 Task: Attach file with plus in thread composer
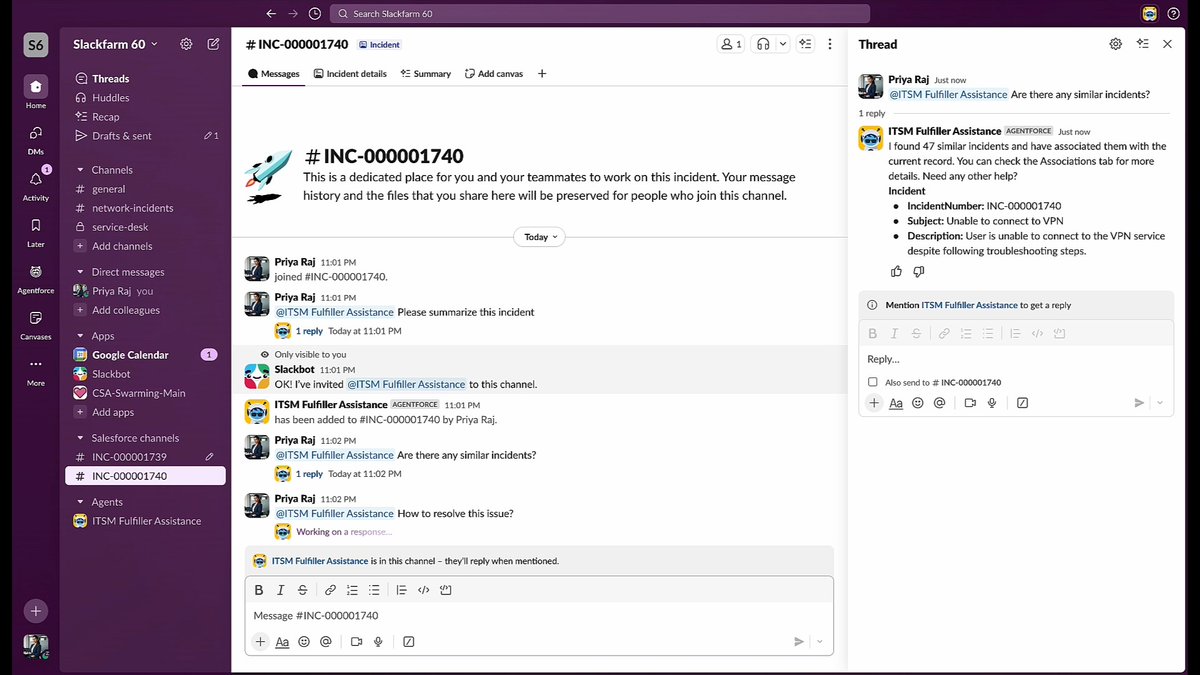[874, 403]
